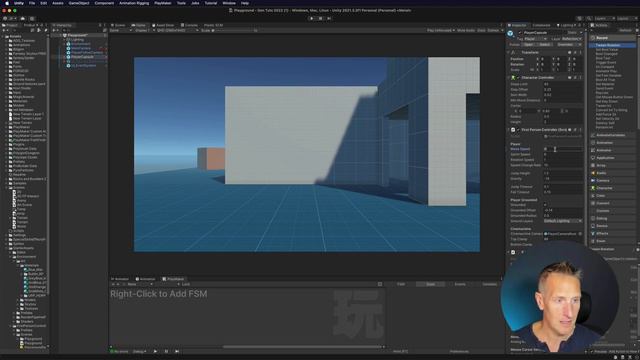
Task: Open the Animation Rigging menu
Action: [134, 3]
